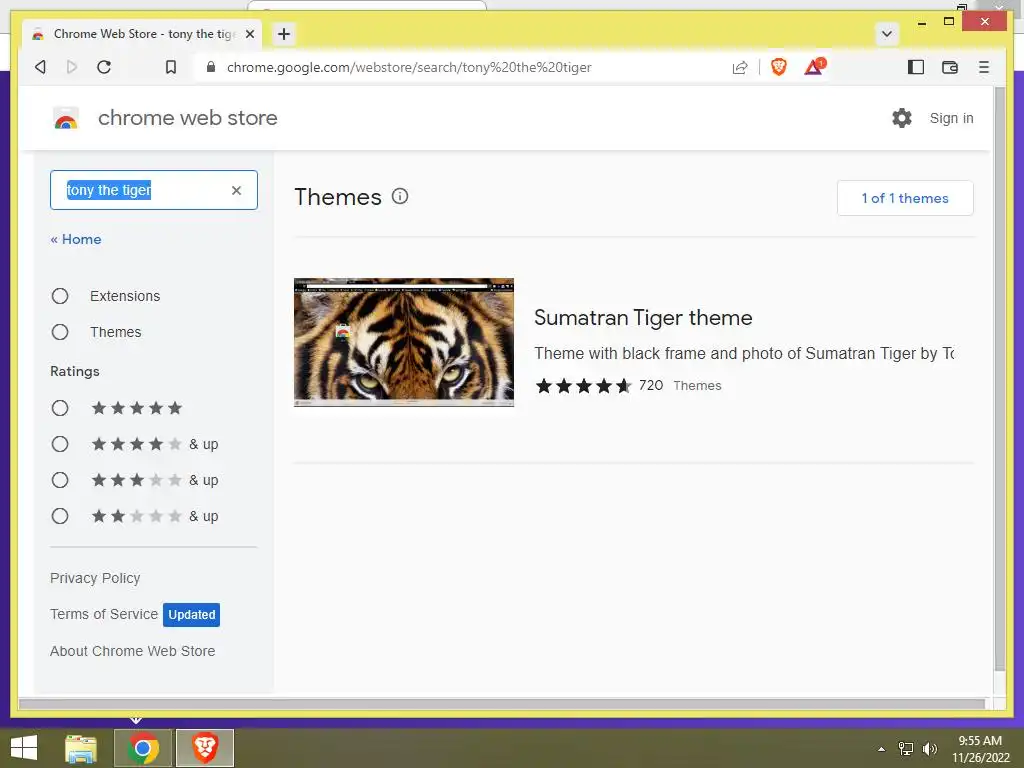The width and height of the screenshot is (1024, 768).
Task: Click the tony the tiger search field
Action: [154, 190]
